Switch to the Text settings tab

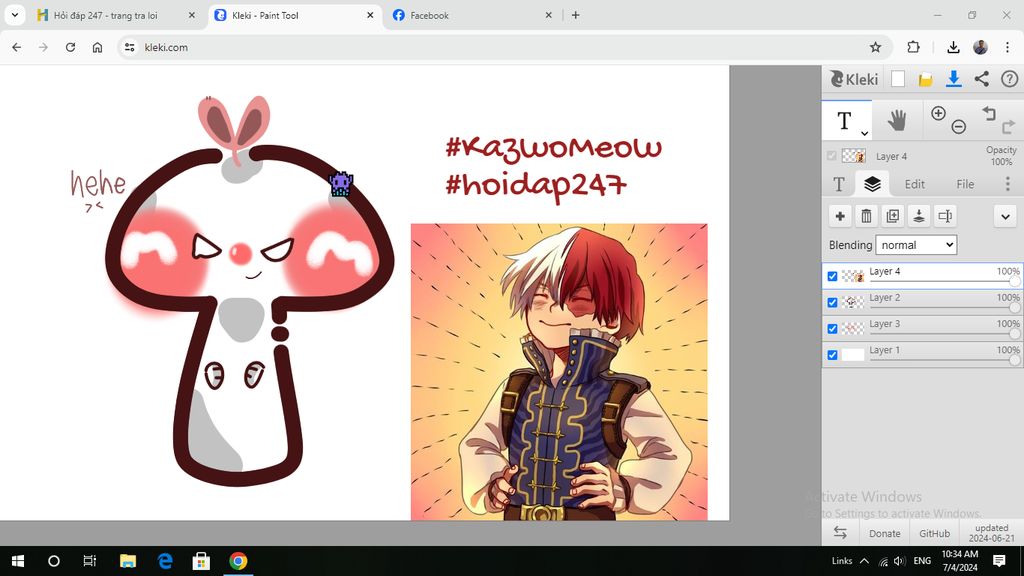point(839,184)
